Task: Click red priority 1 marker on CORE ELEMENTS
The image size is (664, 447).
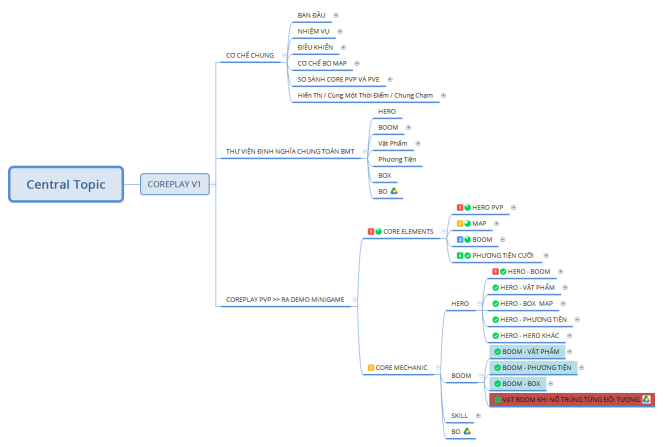Action: click(x=371, y=232)
